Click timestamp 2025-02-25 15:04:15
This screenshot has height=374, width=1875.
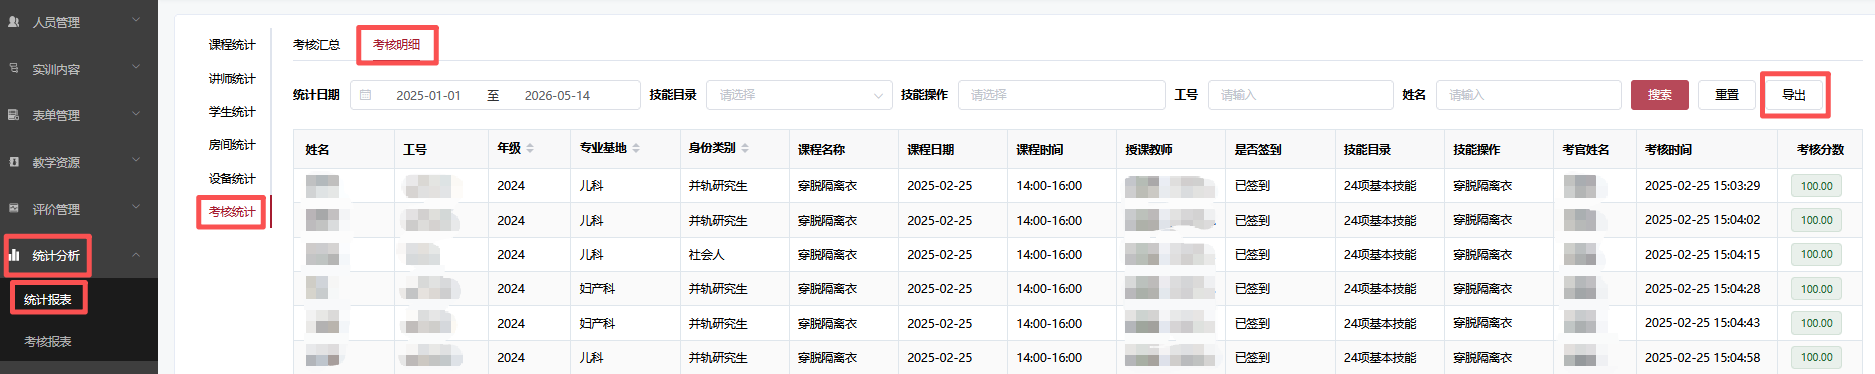click(1702, 254)
